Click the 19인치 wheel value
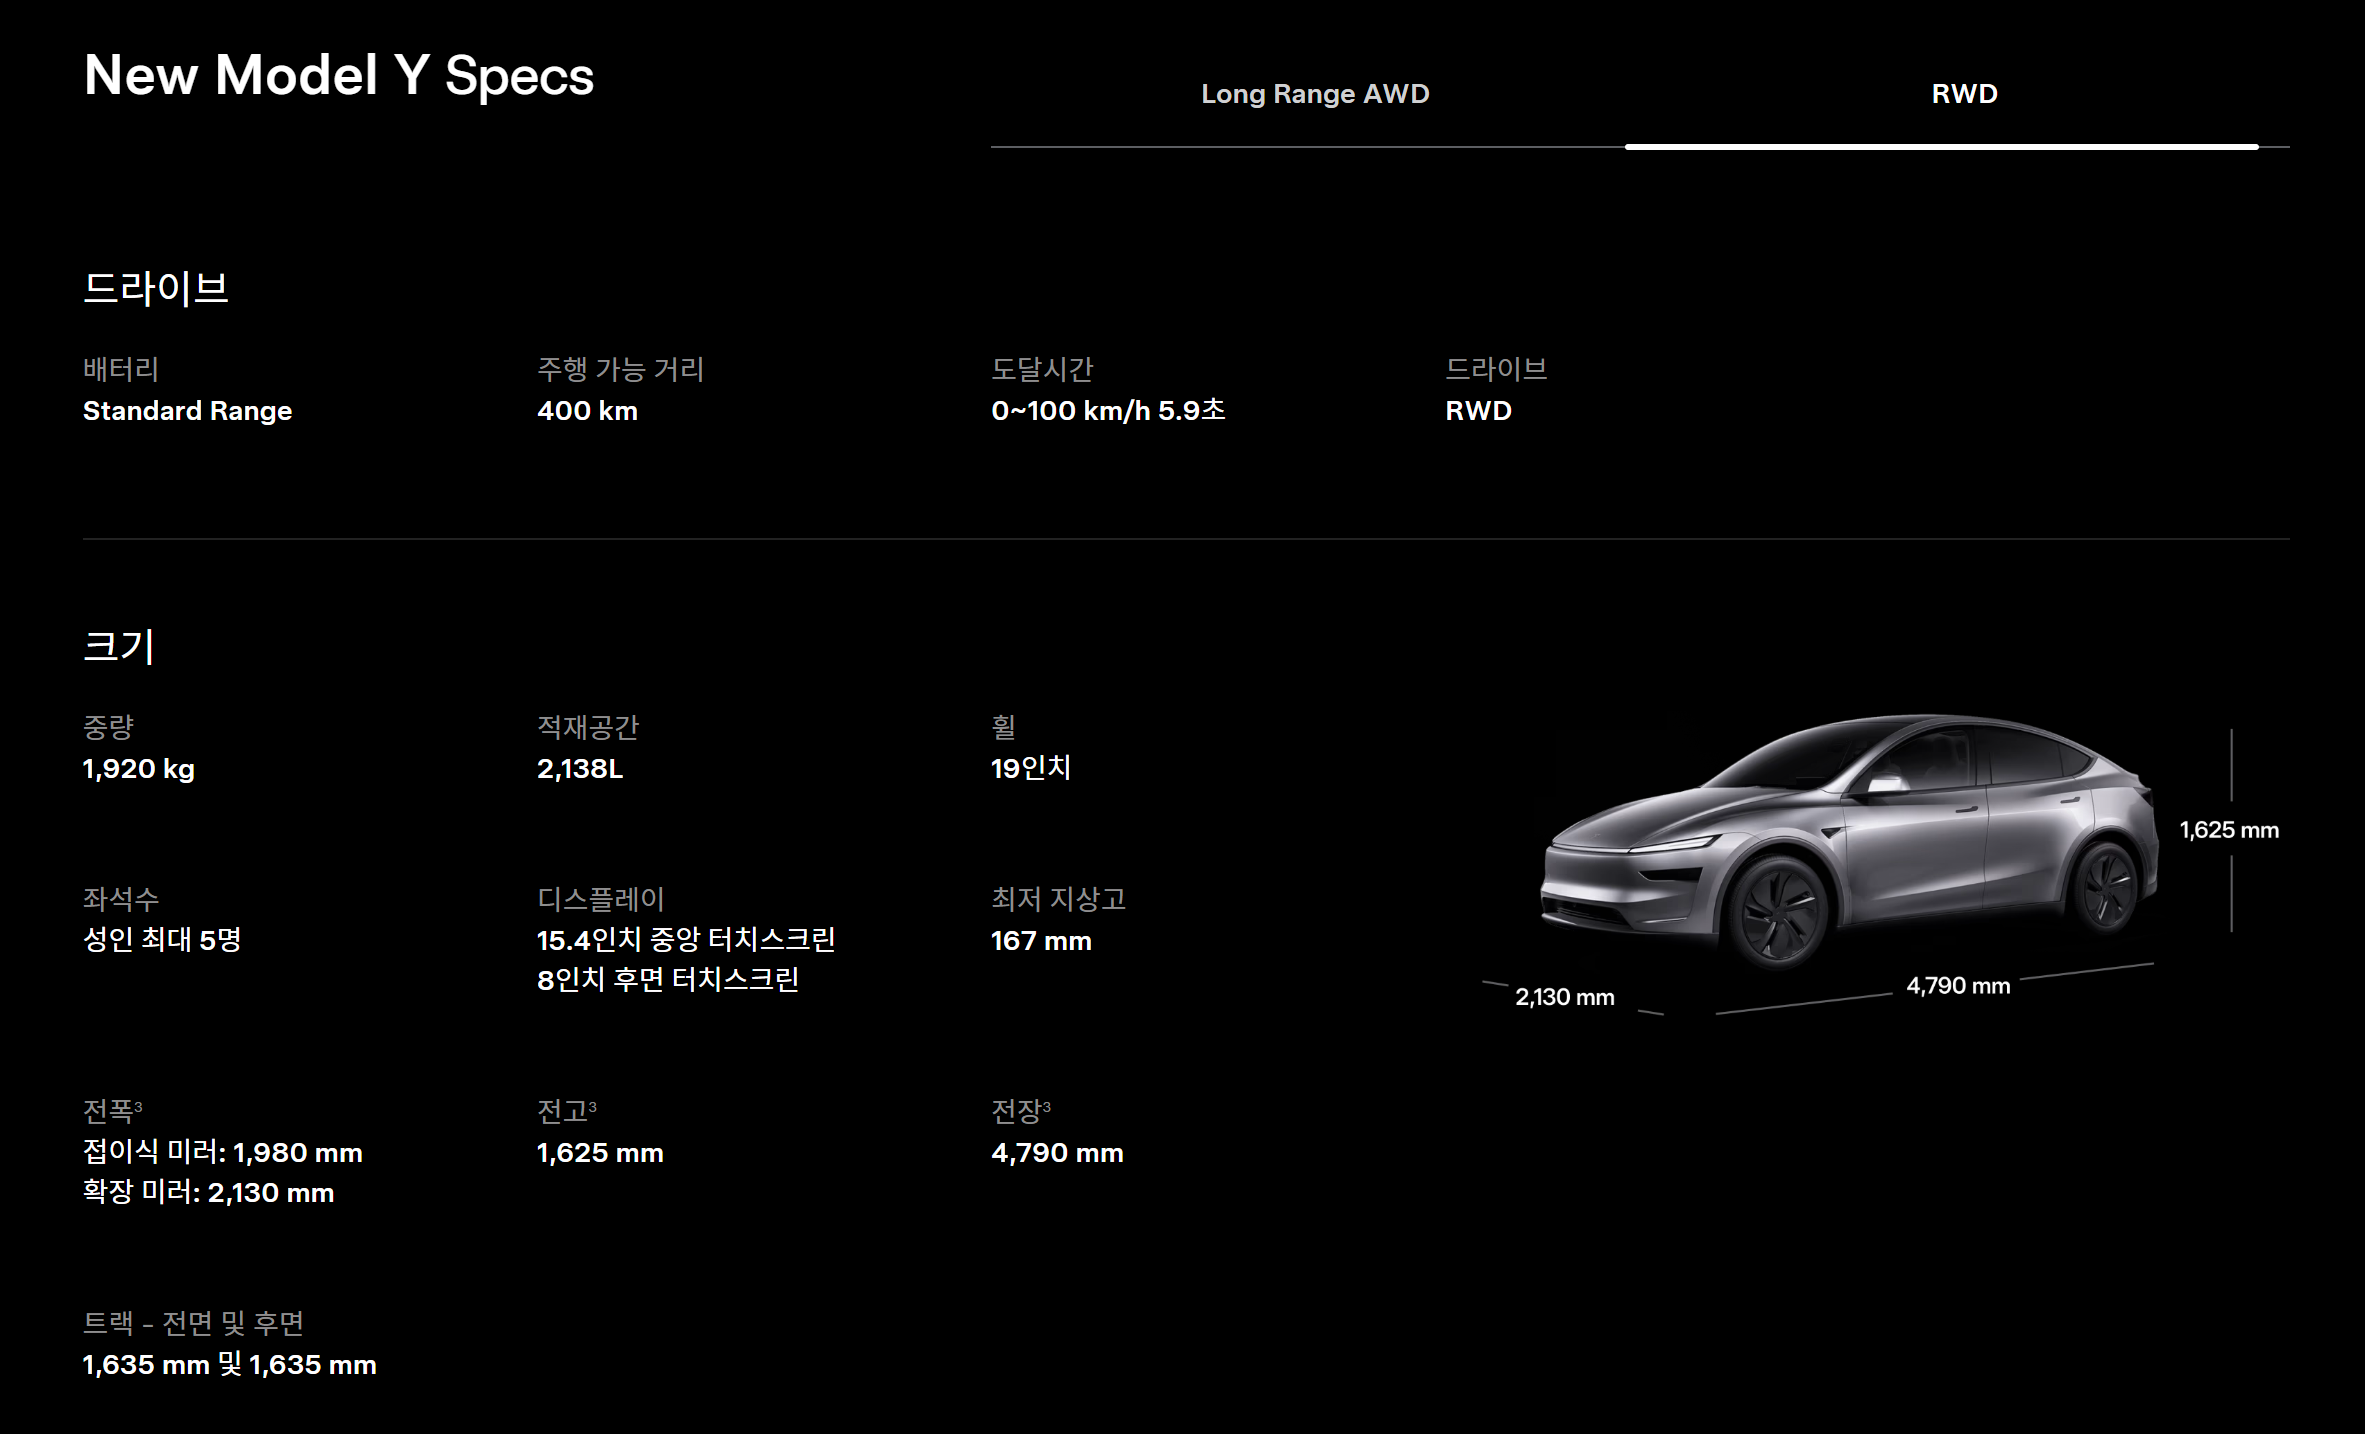Screen dimensions: 2365x1434 pos(1030,769)
